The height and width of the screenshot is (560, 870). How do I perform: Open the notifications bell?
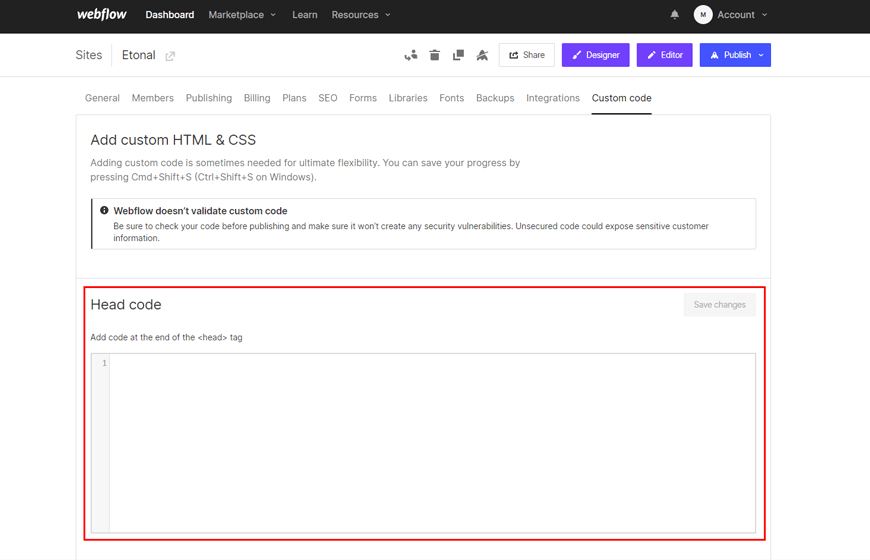pyautogui.click(x=674, y=15)
